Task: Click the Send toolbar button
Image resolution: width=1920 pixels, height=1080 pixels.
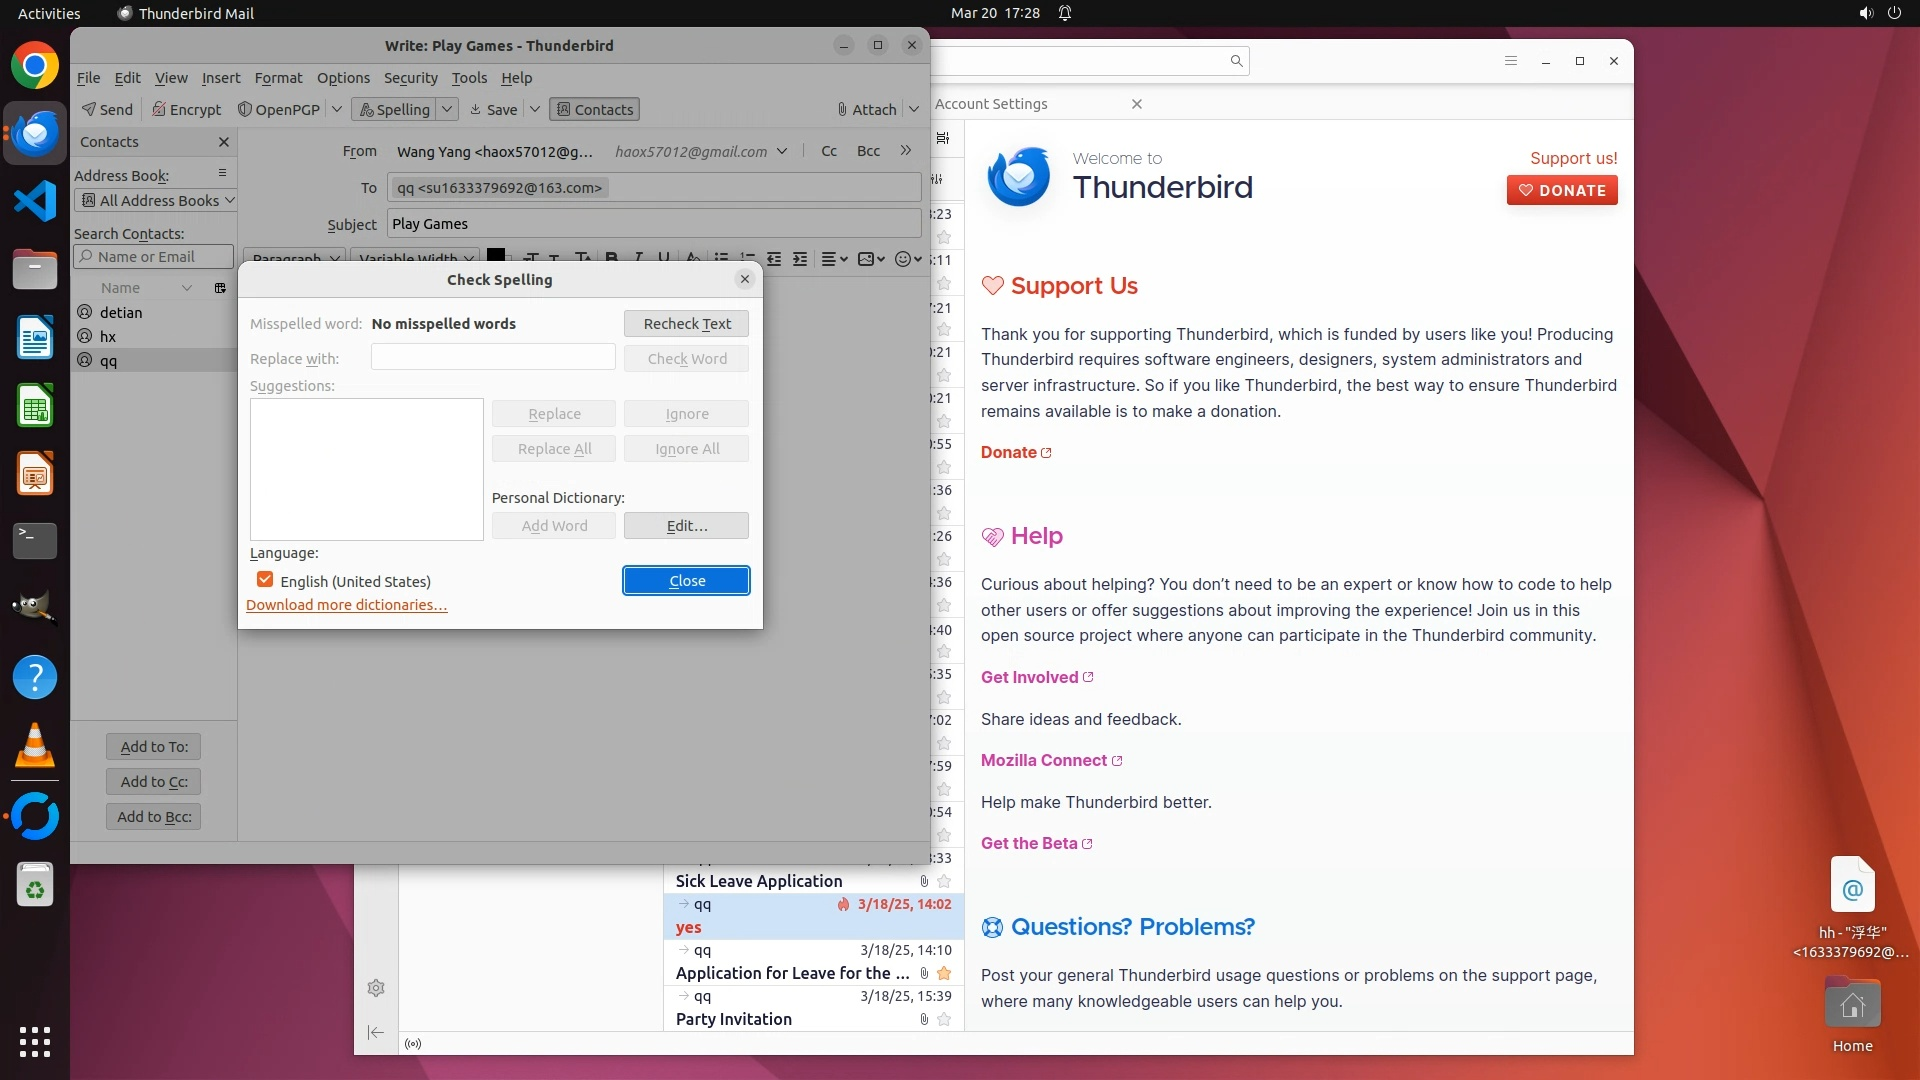Action: pyautogui.click(x=107, y=109)
